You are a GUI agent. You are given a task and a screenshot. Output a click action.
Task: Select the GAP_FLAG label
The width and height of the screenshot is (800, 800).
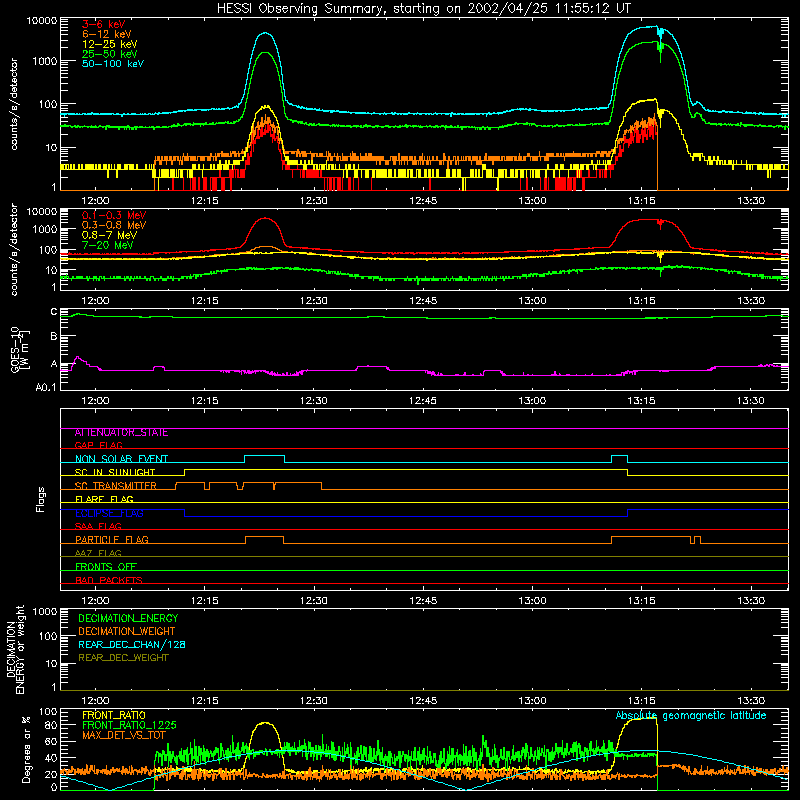pos(98,446)
